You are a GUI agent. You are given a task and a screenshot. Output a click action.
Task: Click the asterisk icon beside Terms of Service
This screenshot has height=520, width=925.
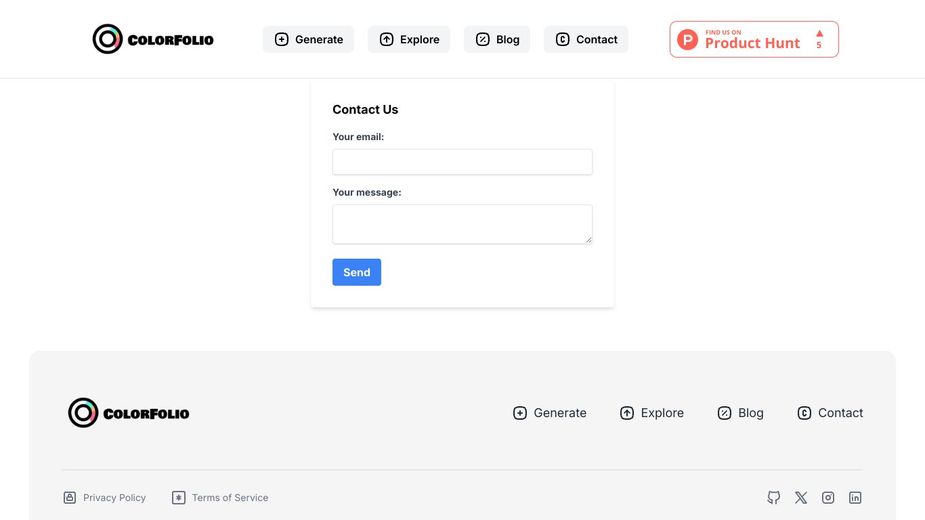tap(179, 498)
